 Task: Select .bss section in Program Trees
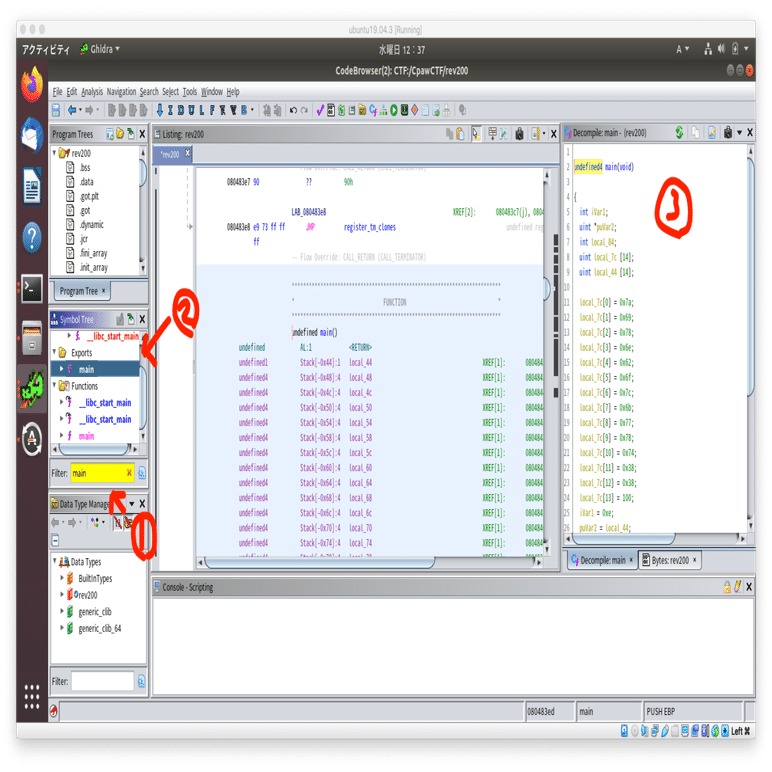(85, 168)
